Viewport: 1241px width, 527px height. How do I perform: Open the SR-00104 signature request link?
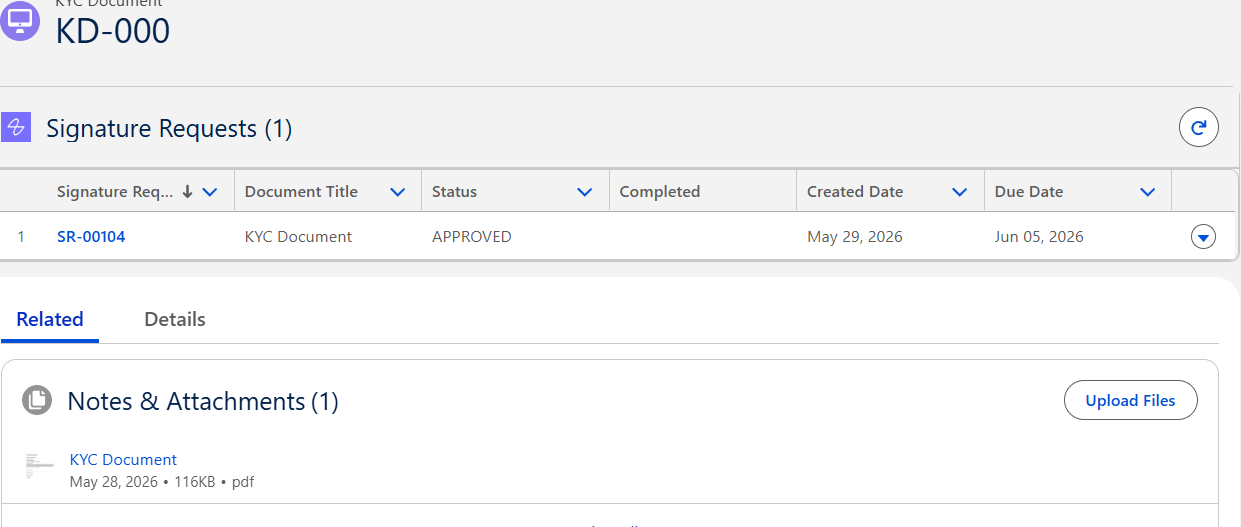coord(91,237)
